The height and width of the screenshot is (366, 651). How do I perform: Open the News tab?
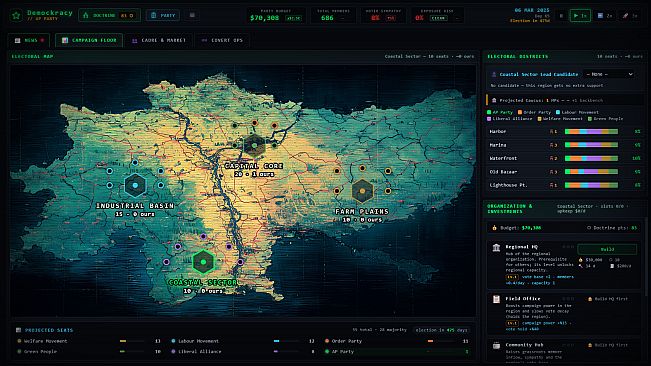coord(29,40)
